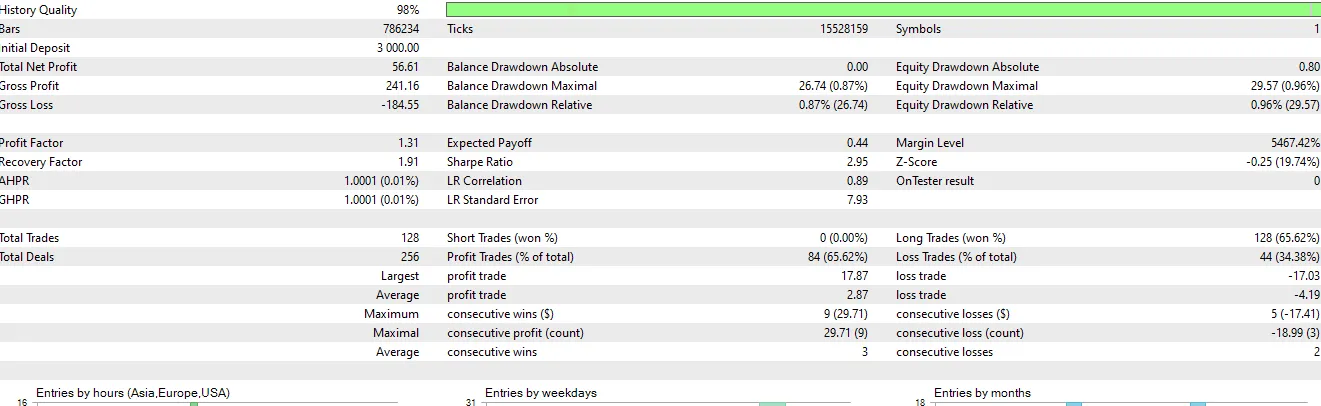Click the Sharpe Ratio label
The image size is (1321, 406).
pyautogui.click(x=479, y=162)
